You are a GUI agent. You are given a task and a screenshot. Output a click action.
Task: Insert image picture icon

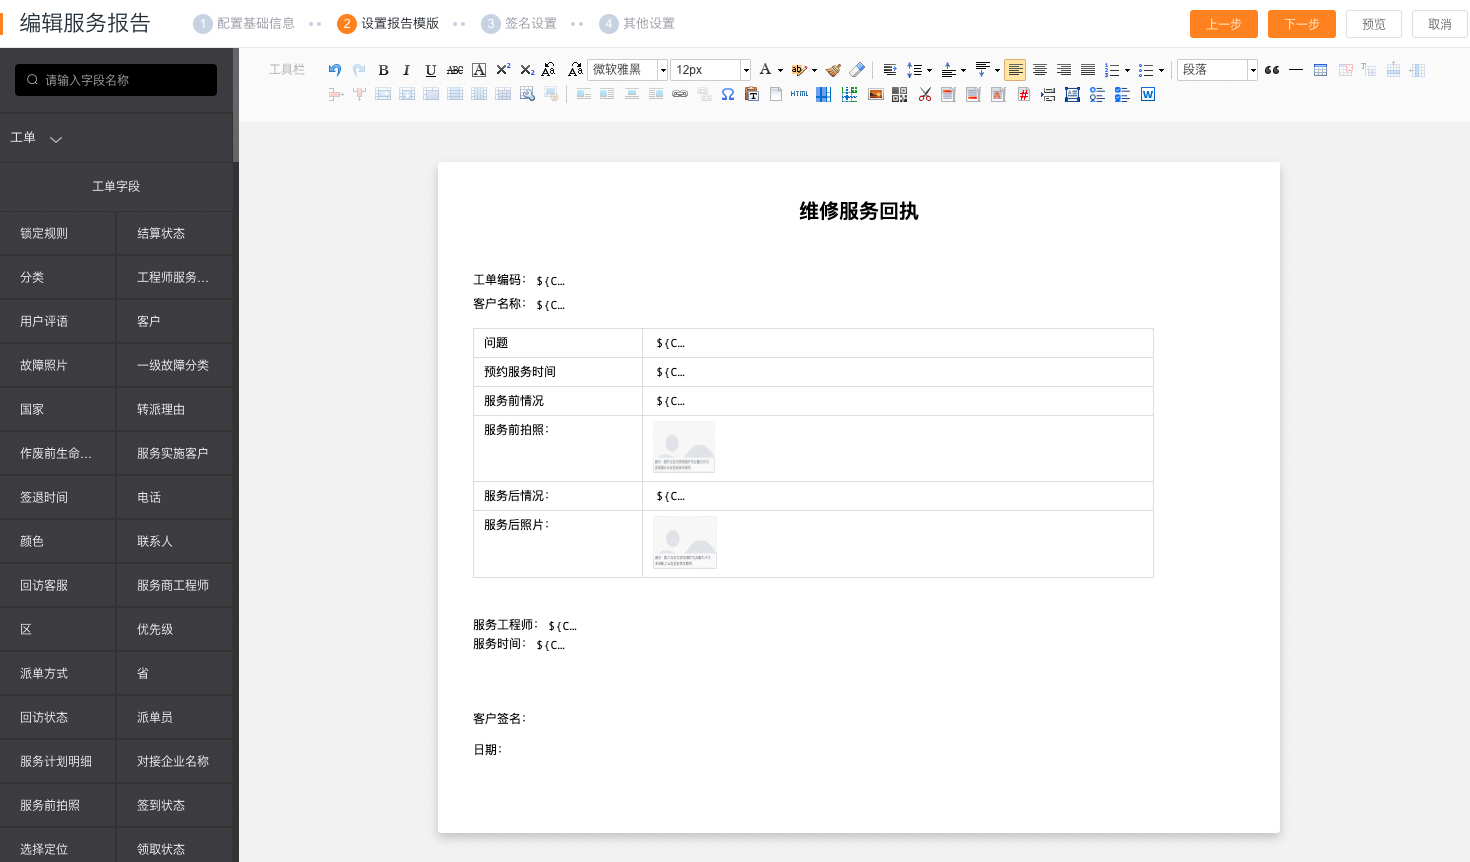pyautogui.click(x=876, y=94)
